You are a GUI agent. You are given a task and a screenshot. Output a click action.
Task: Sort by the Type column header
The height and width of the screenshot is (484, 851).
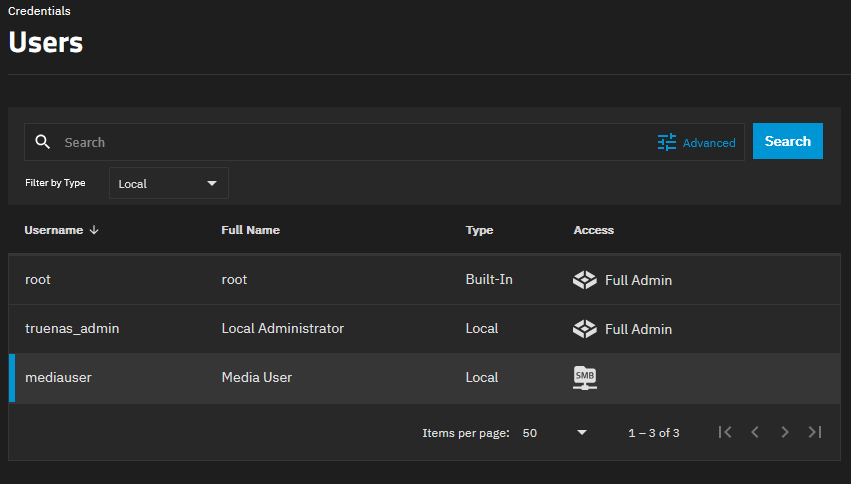[479, 230]
